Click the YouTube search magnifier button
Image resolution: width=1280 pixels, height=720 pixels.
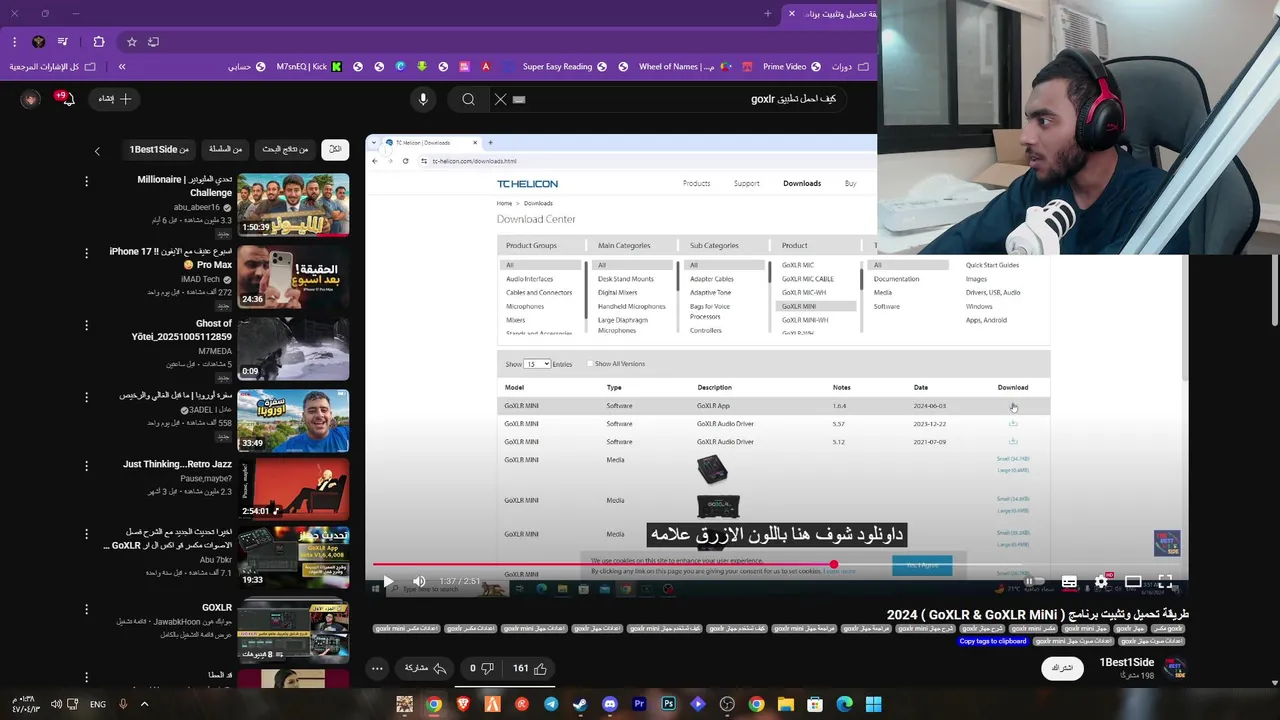tap(468, 99)
